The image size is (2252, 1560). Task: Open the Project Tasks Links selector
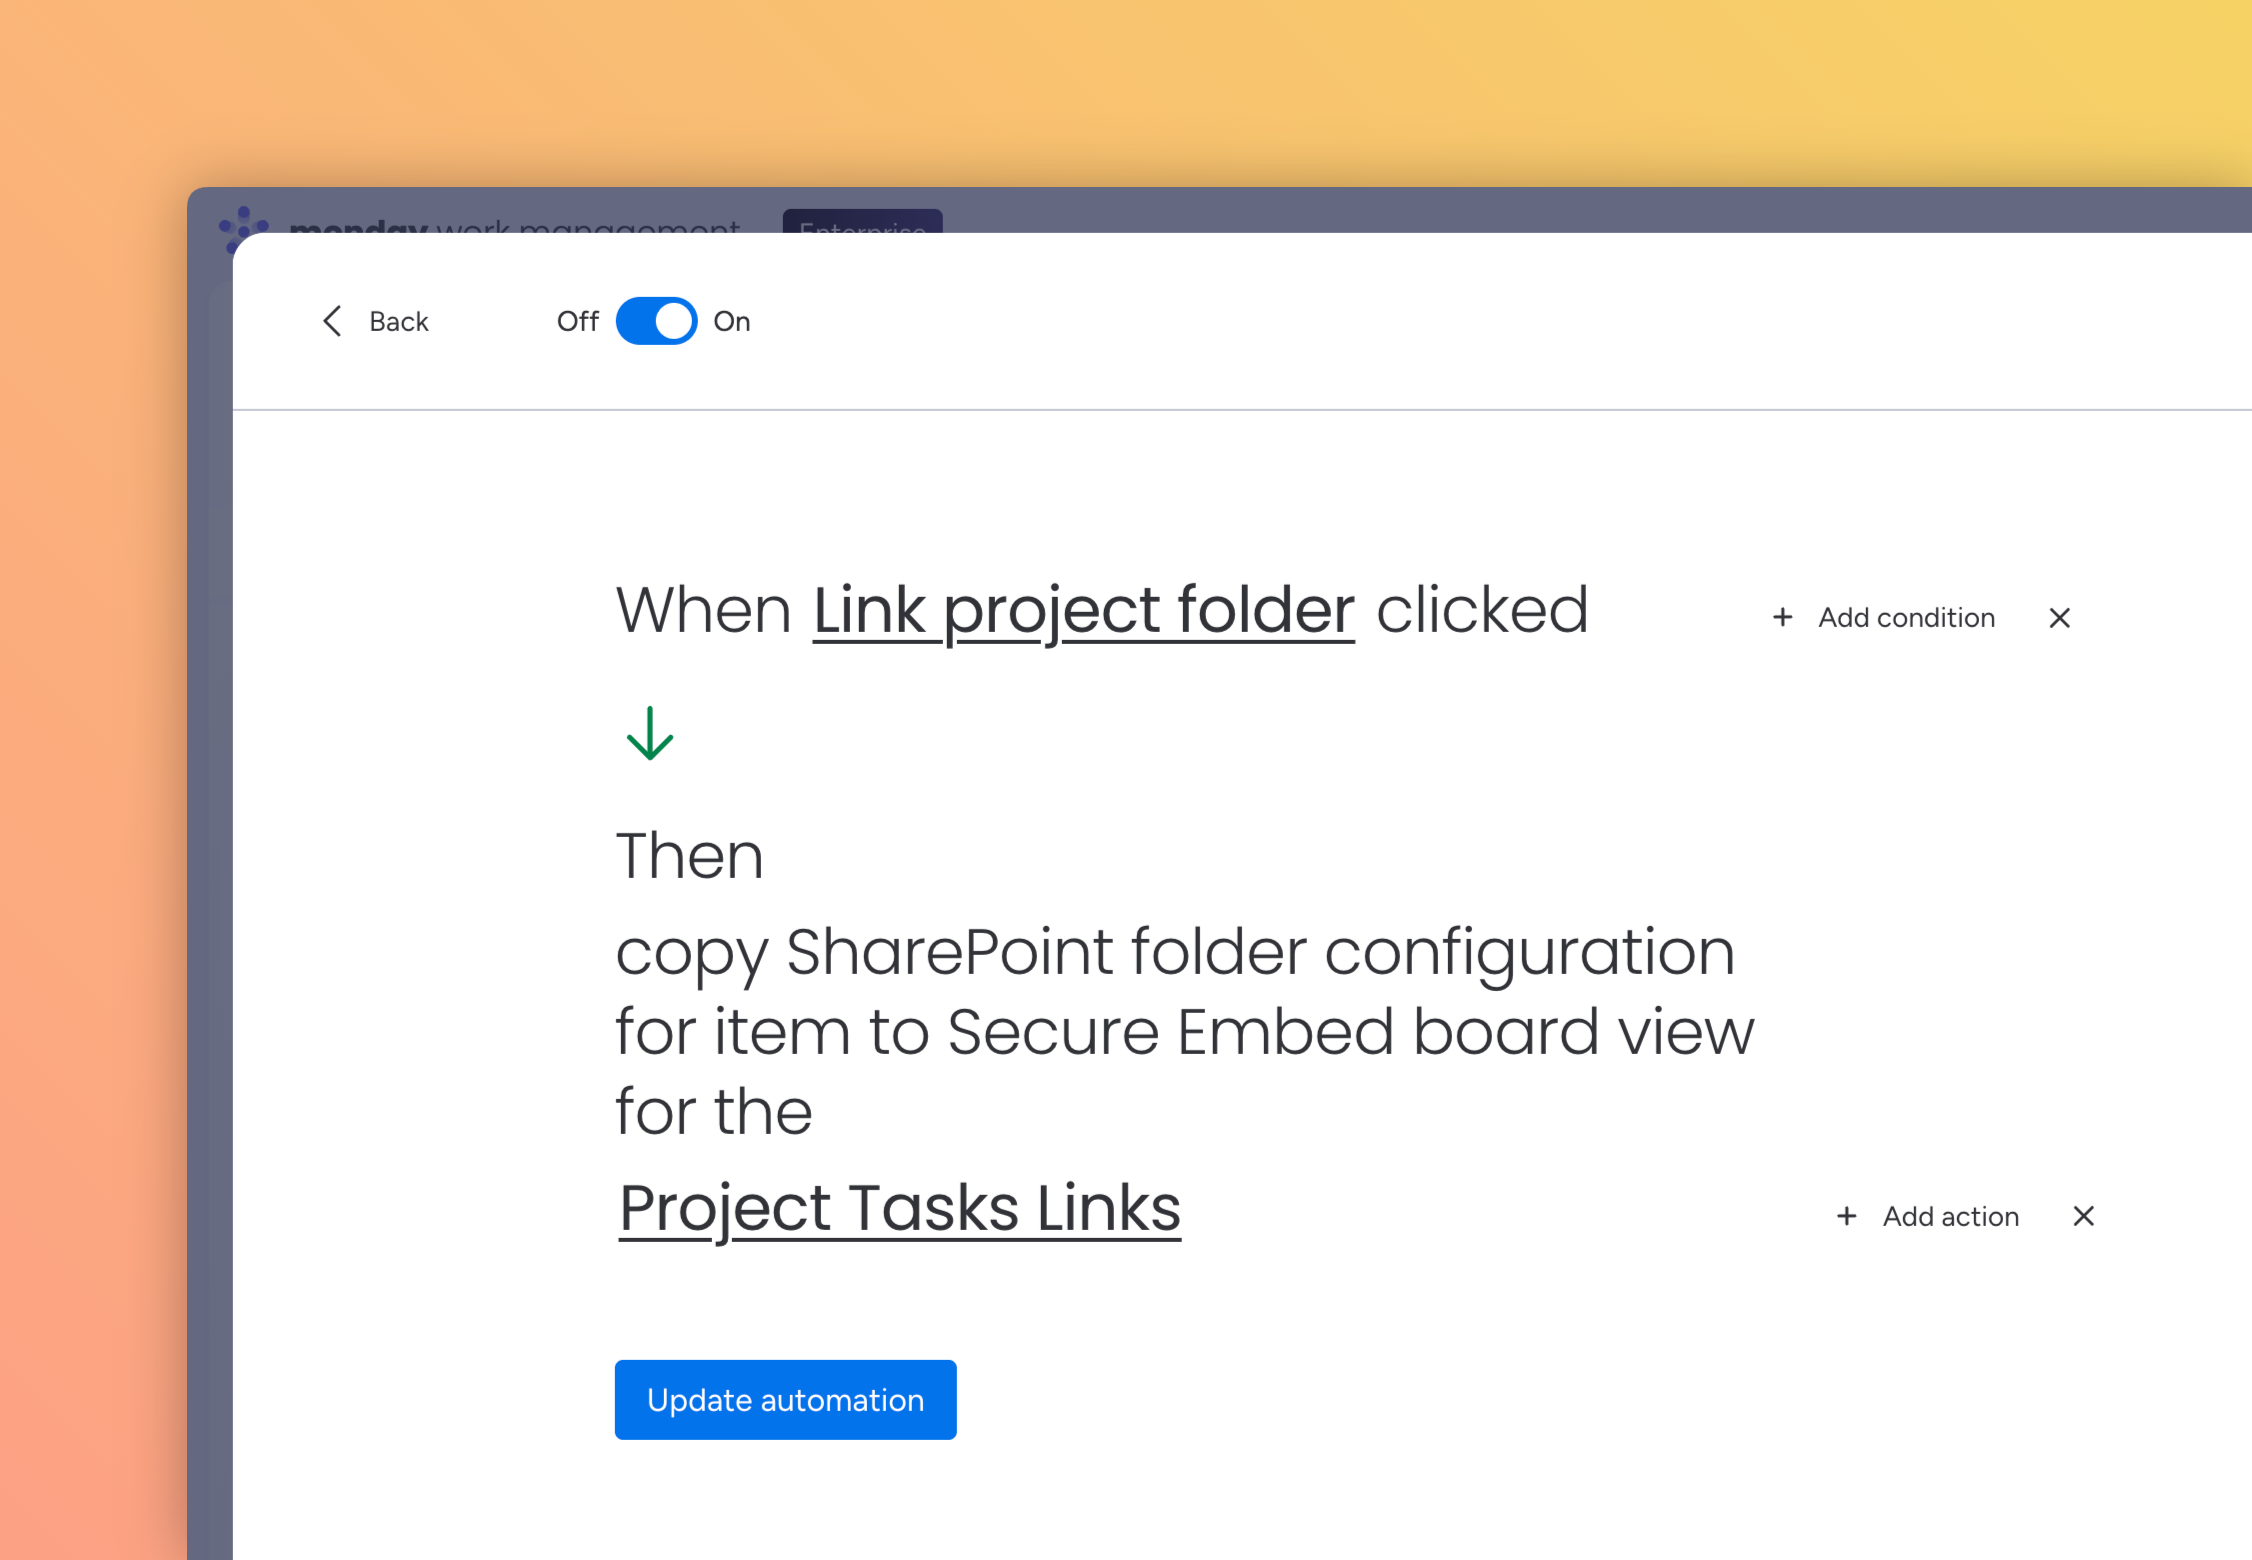point(899,1208)
